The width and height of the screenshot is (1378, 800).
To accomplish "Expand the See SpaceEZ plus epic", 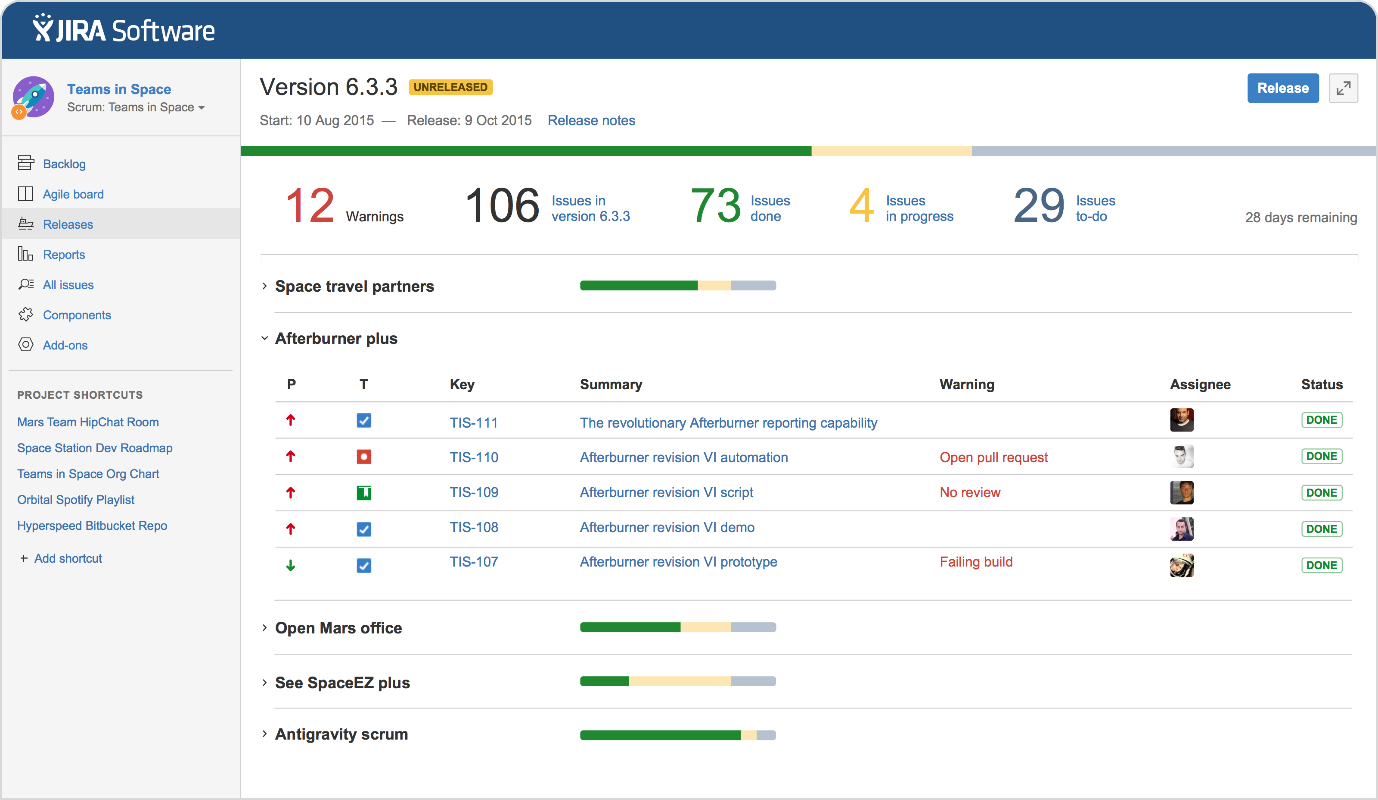I will [x=265, y=683].
